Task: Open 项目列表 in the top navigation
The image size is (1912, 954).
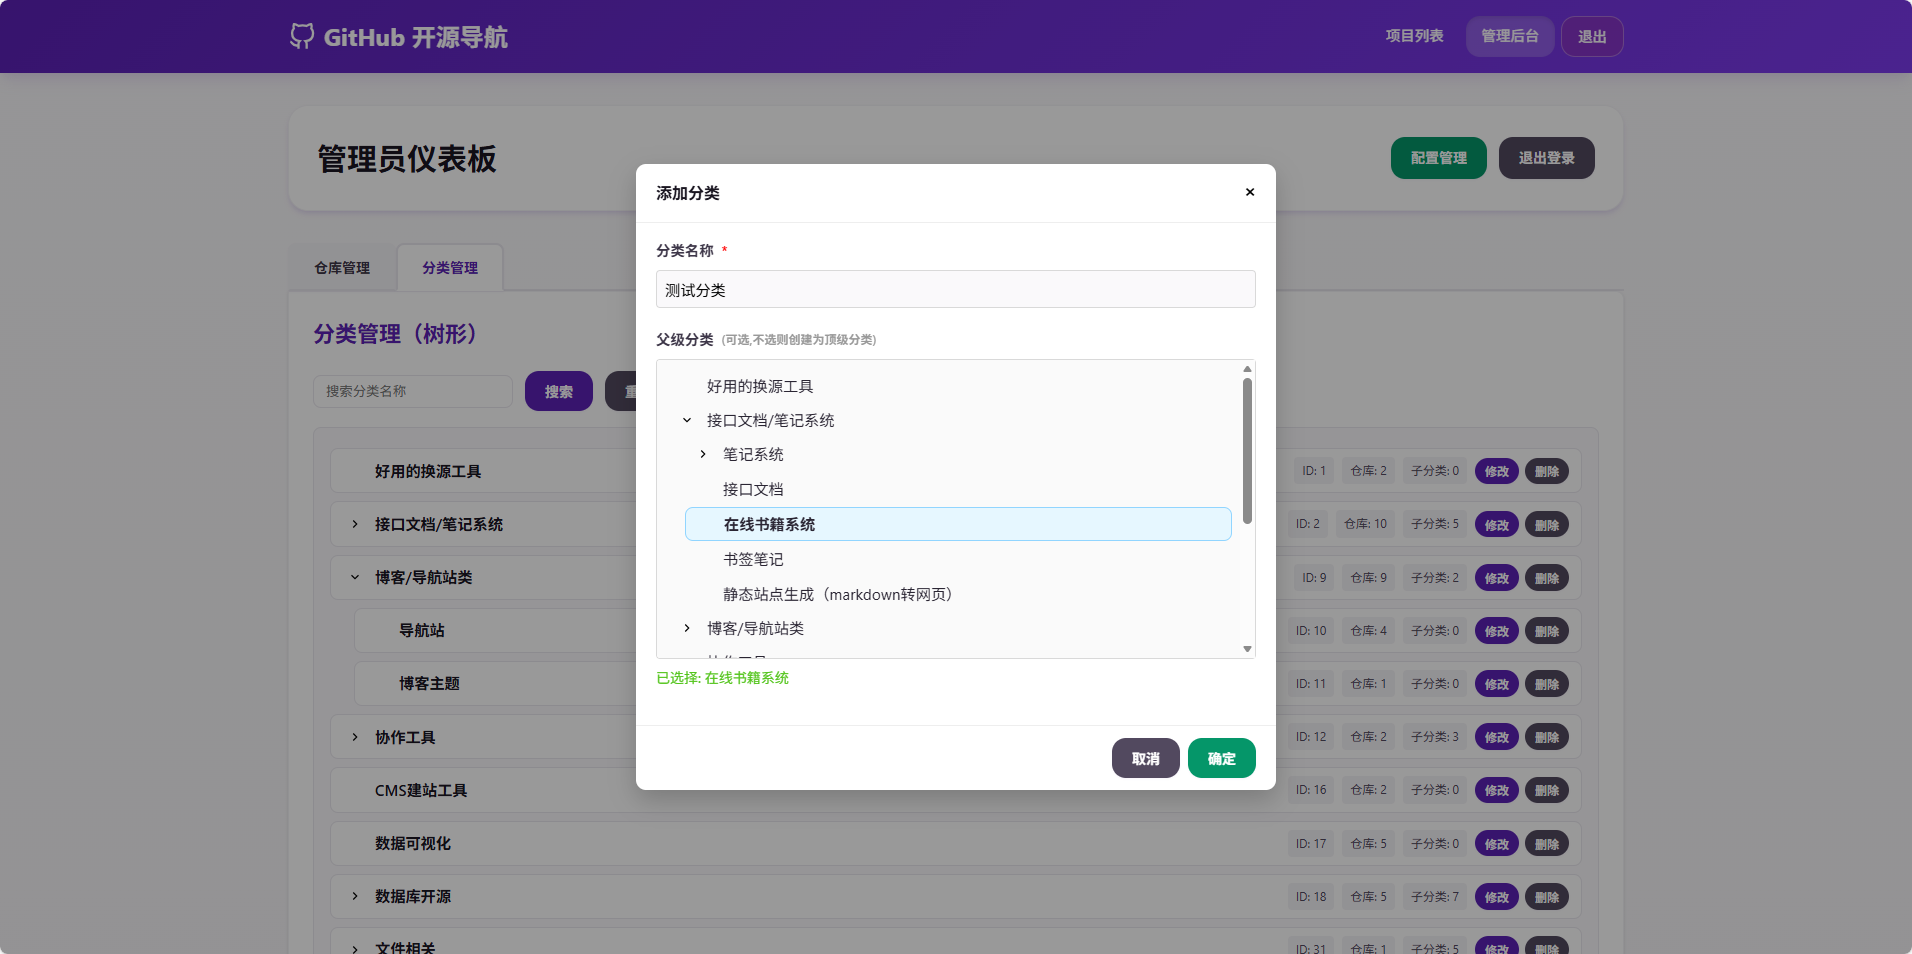Action: click(1414, 37)
